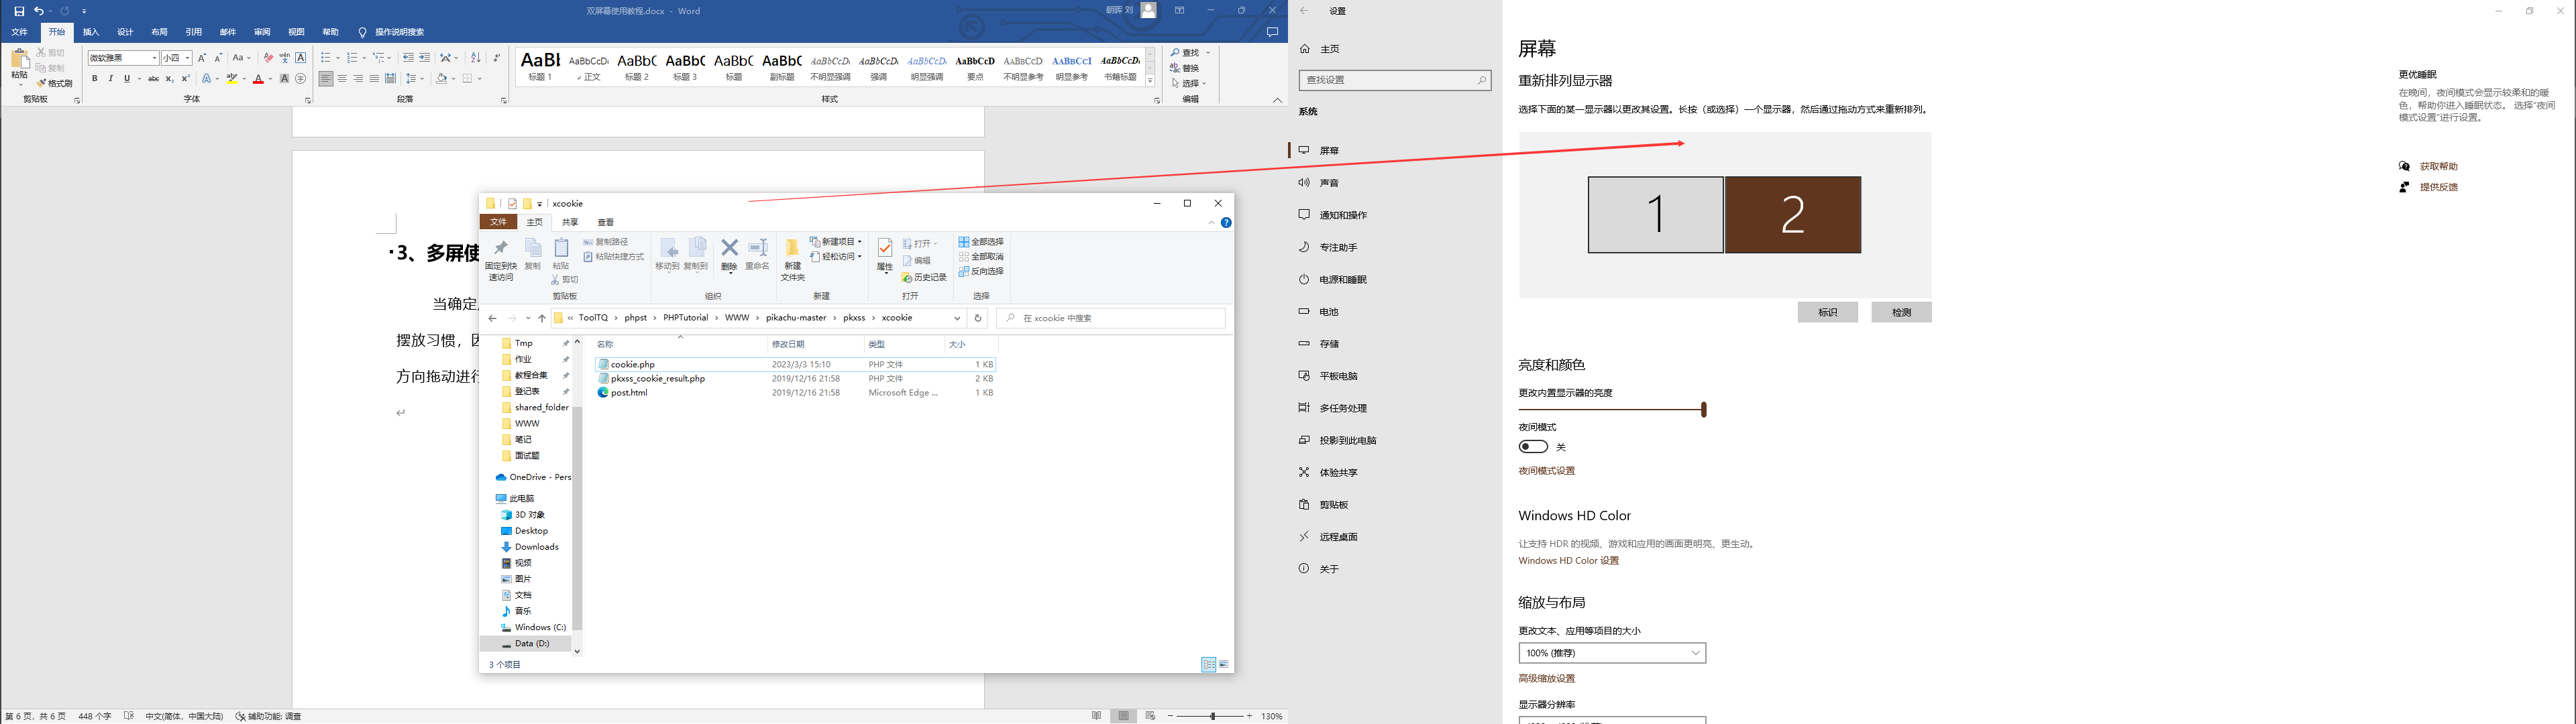This screenshot has width=2576, height=724.
Task: Select file pkxss_cookie_result.php
Action: [658, 379]
